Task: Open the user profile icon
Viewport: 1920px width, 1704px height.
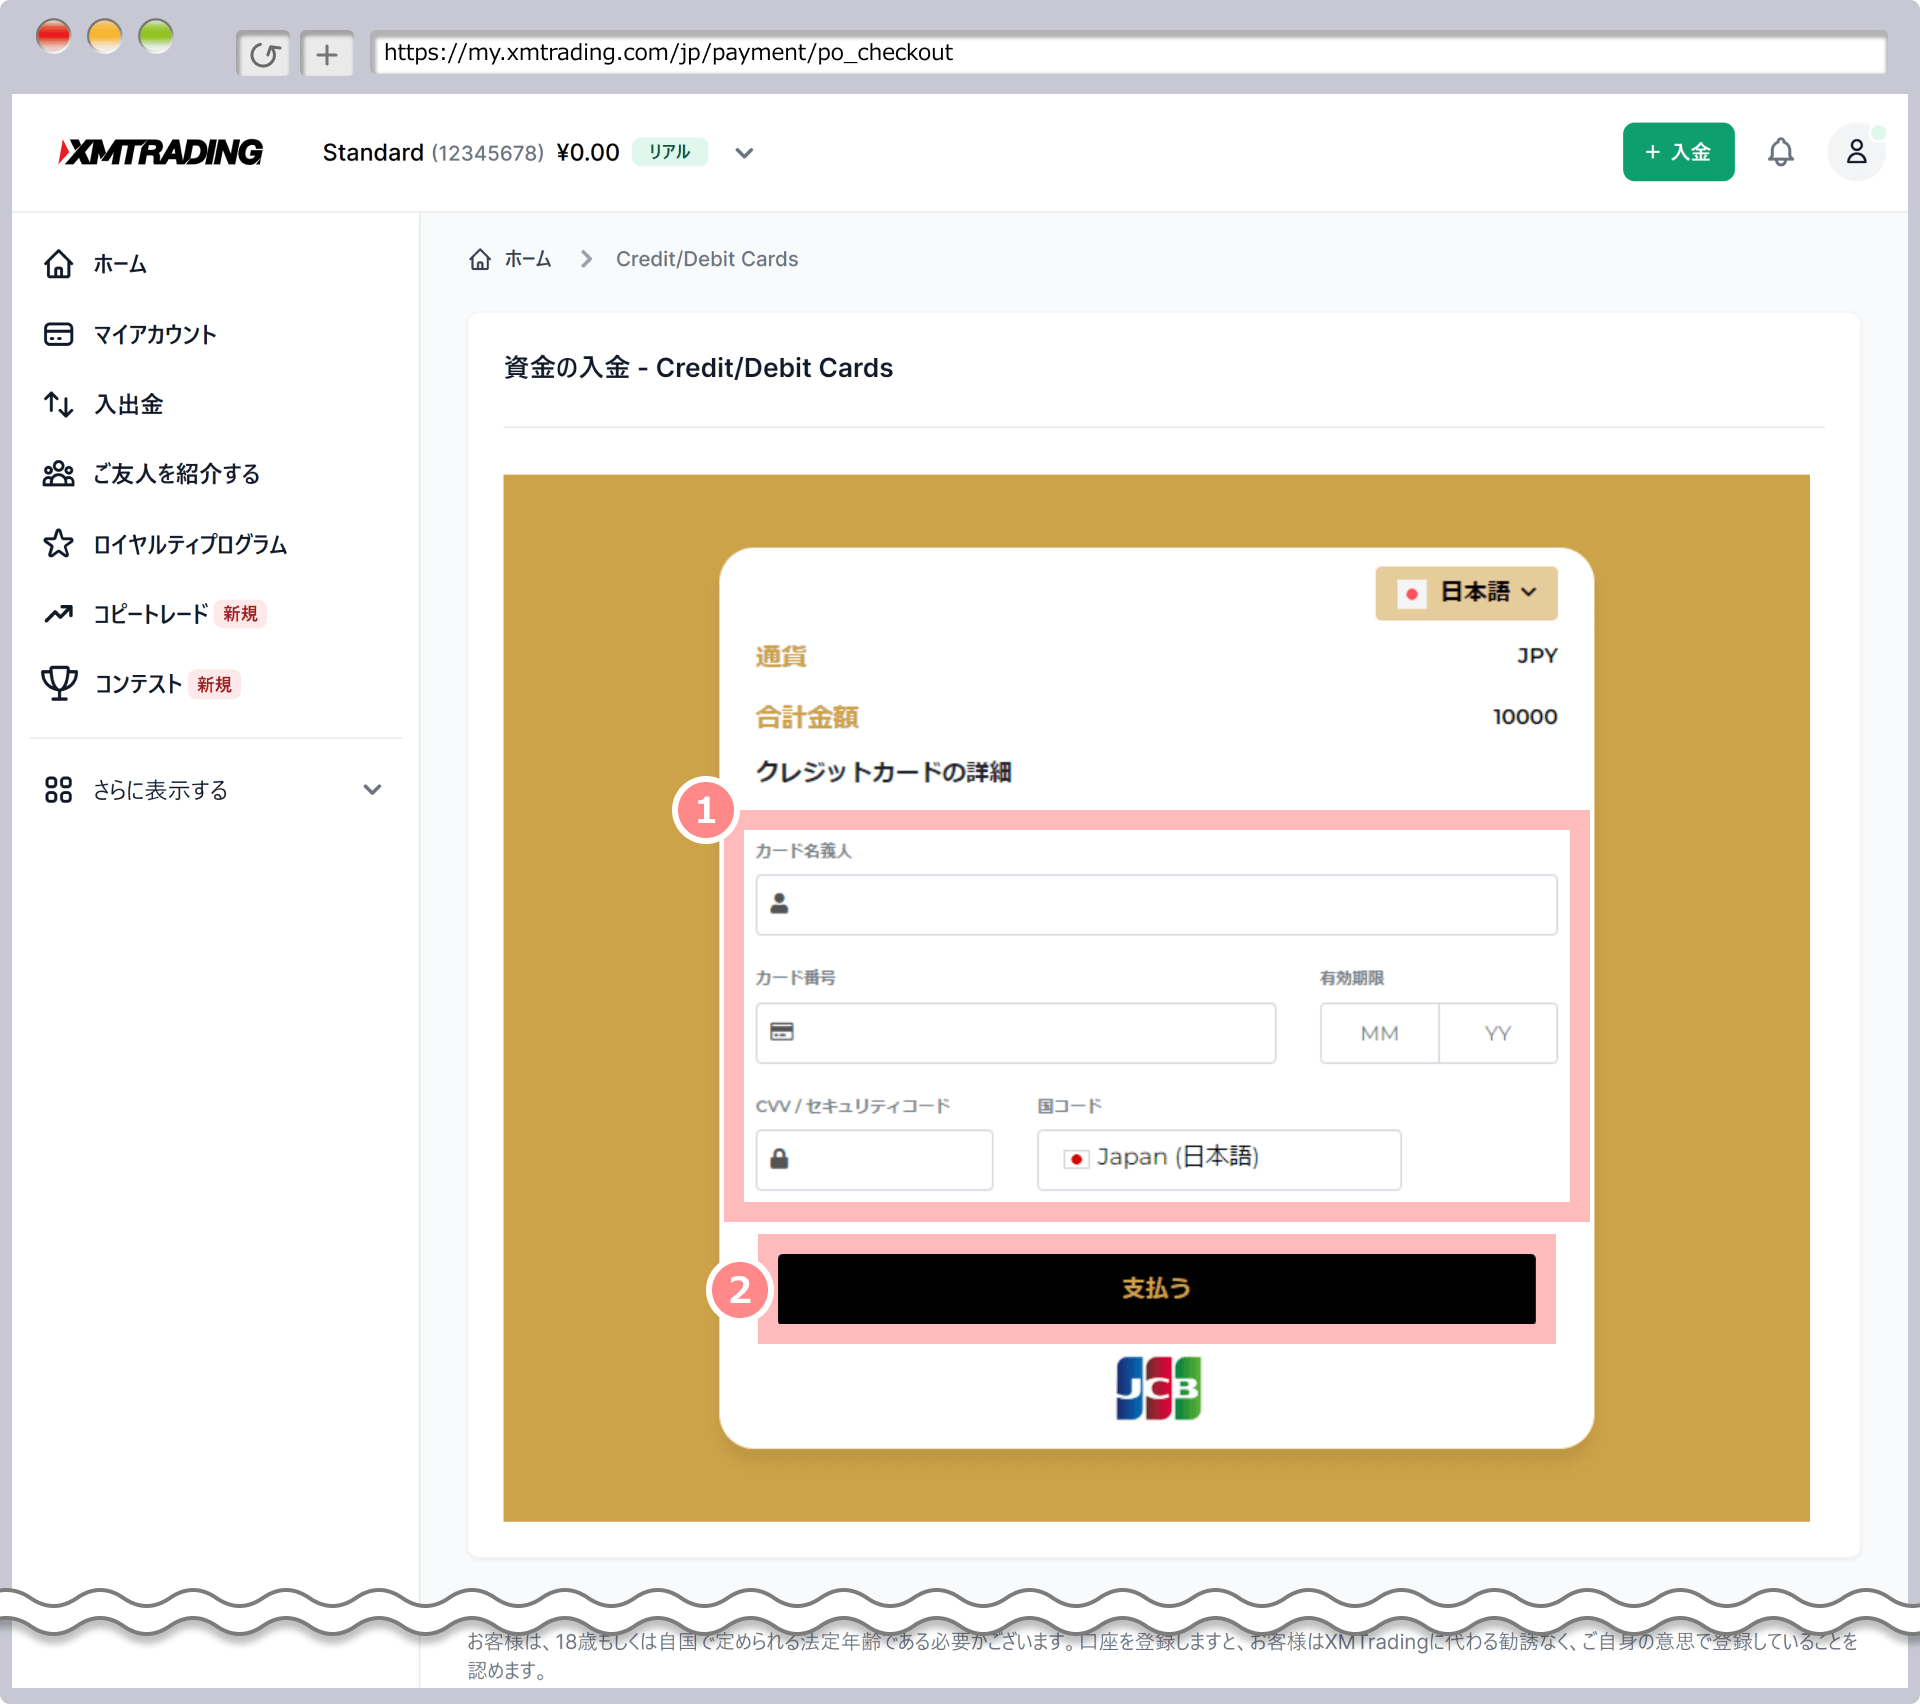Action: pyautogui.click(x=1856, y=152)
